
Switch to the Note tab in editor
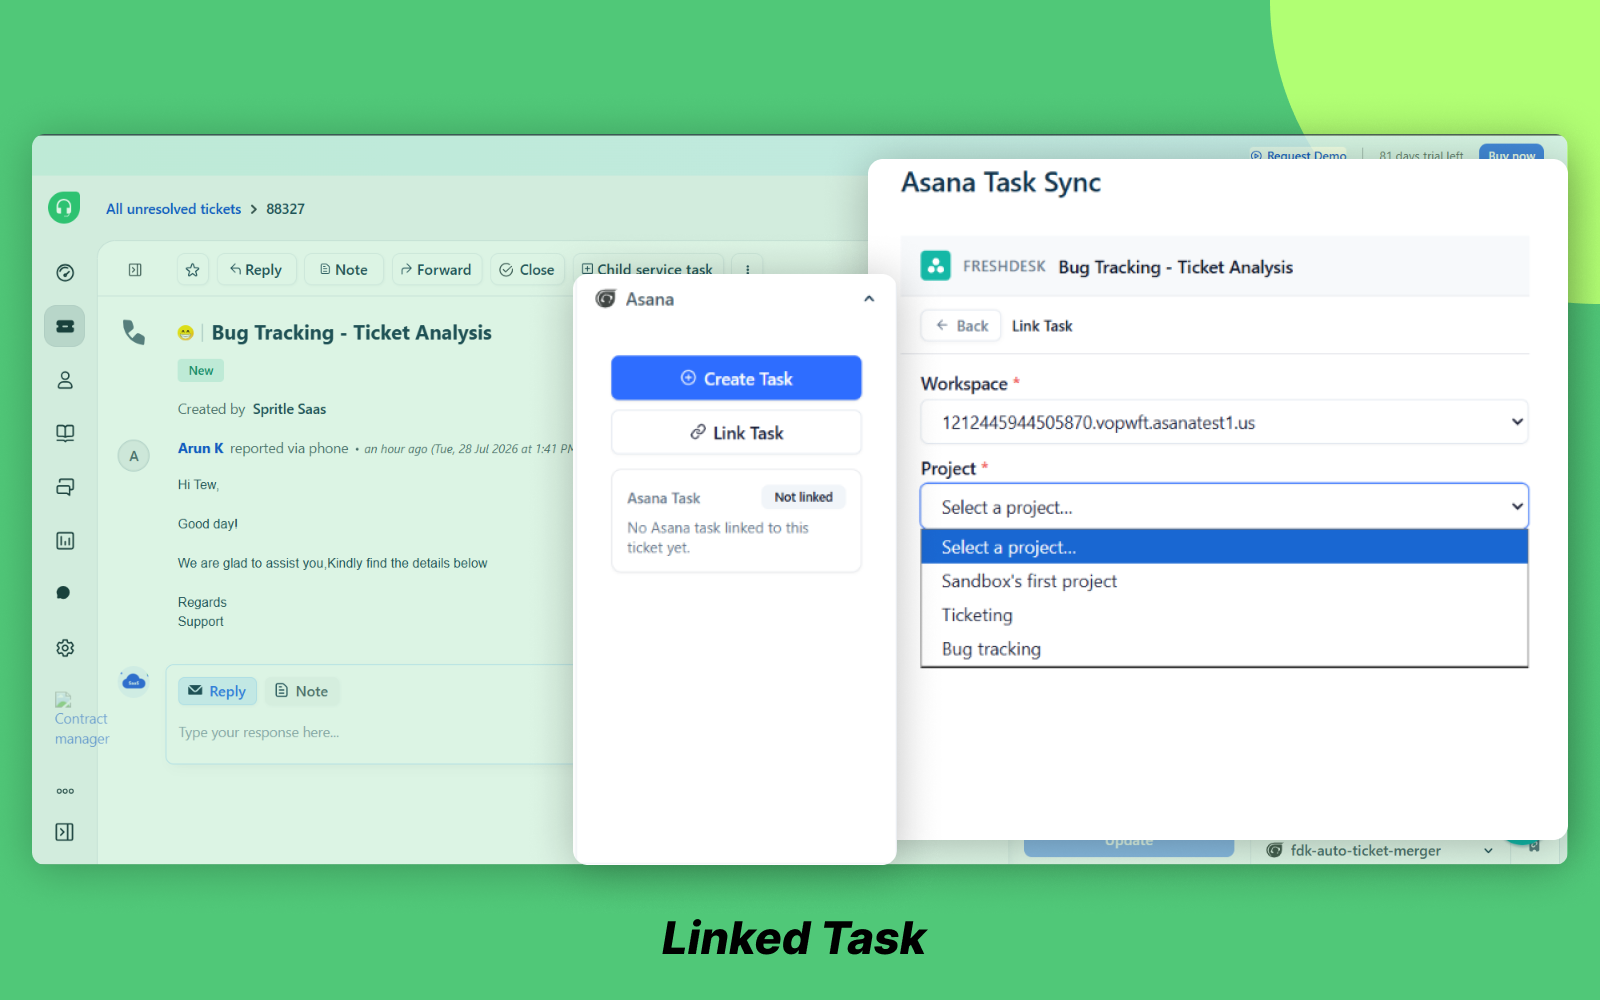tap(301, 691)
